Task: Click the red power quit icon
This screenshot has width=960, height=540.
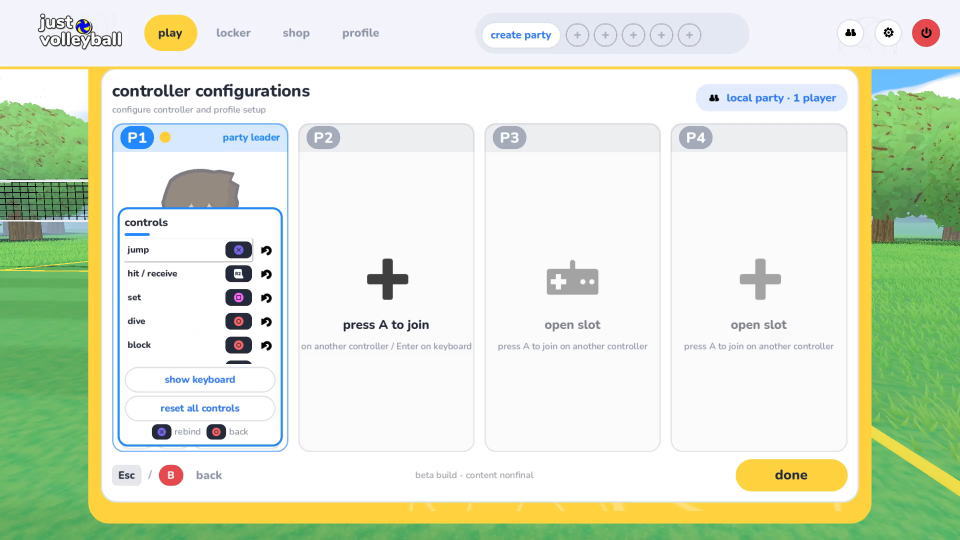Action: tap(926, 33)
